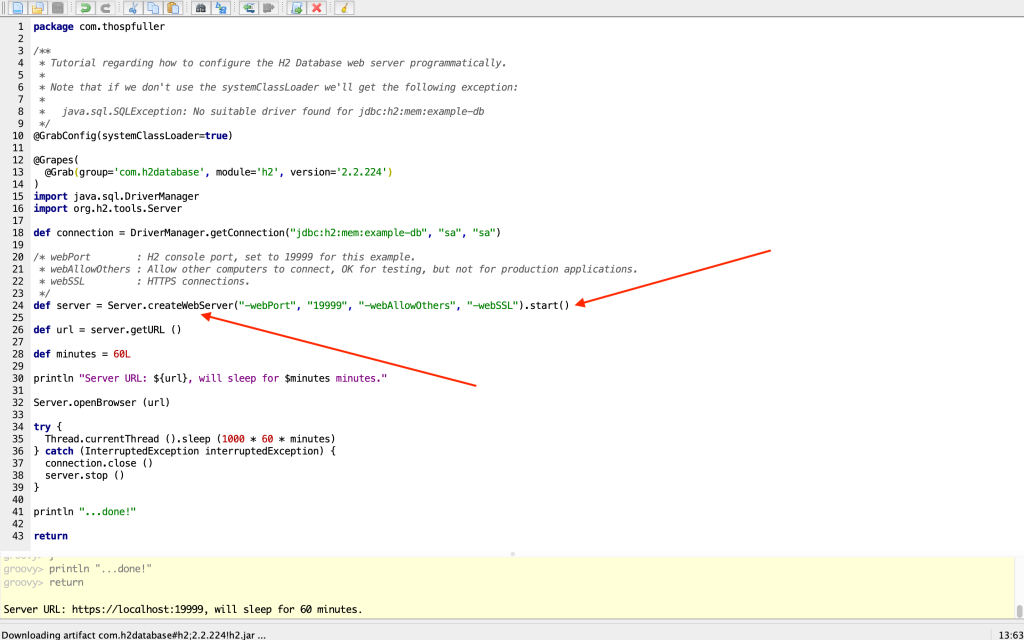
Task: Click "jdbc:h2:mem:example-db" string on line 18
Action: click(357, 232)
